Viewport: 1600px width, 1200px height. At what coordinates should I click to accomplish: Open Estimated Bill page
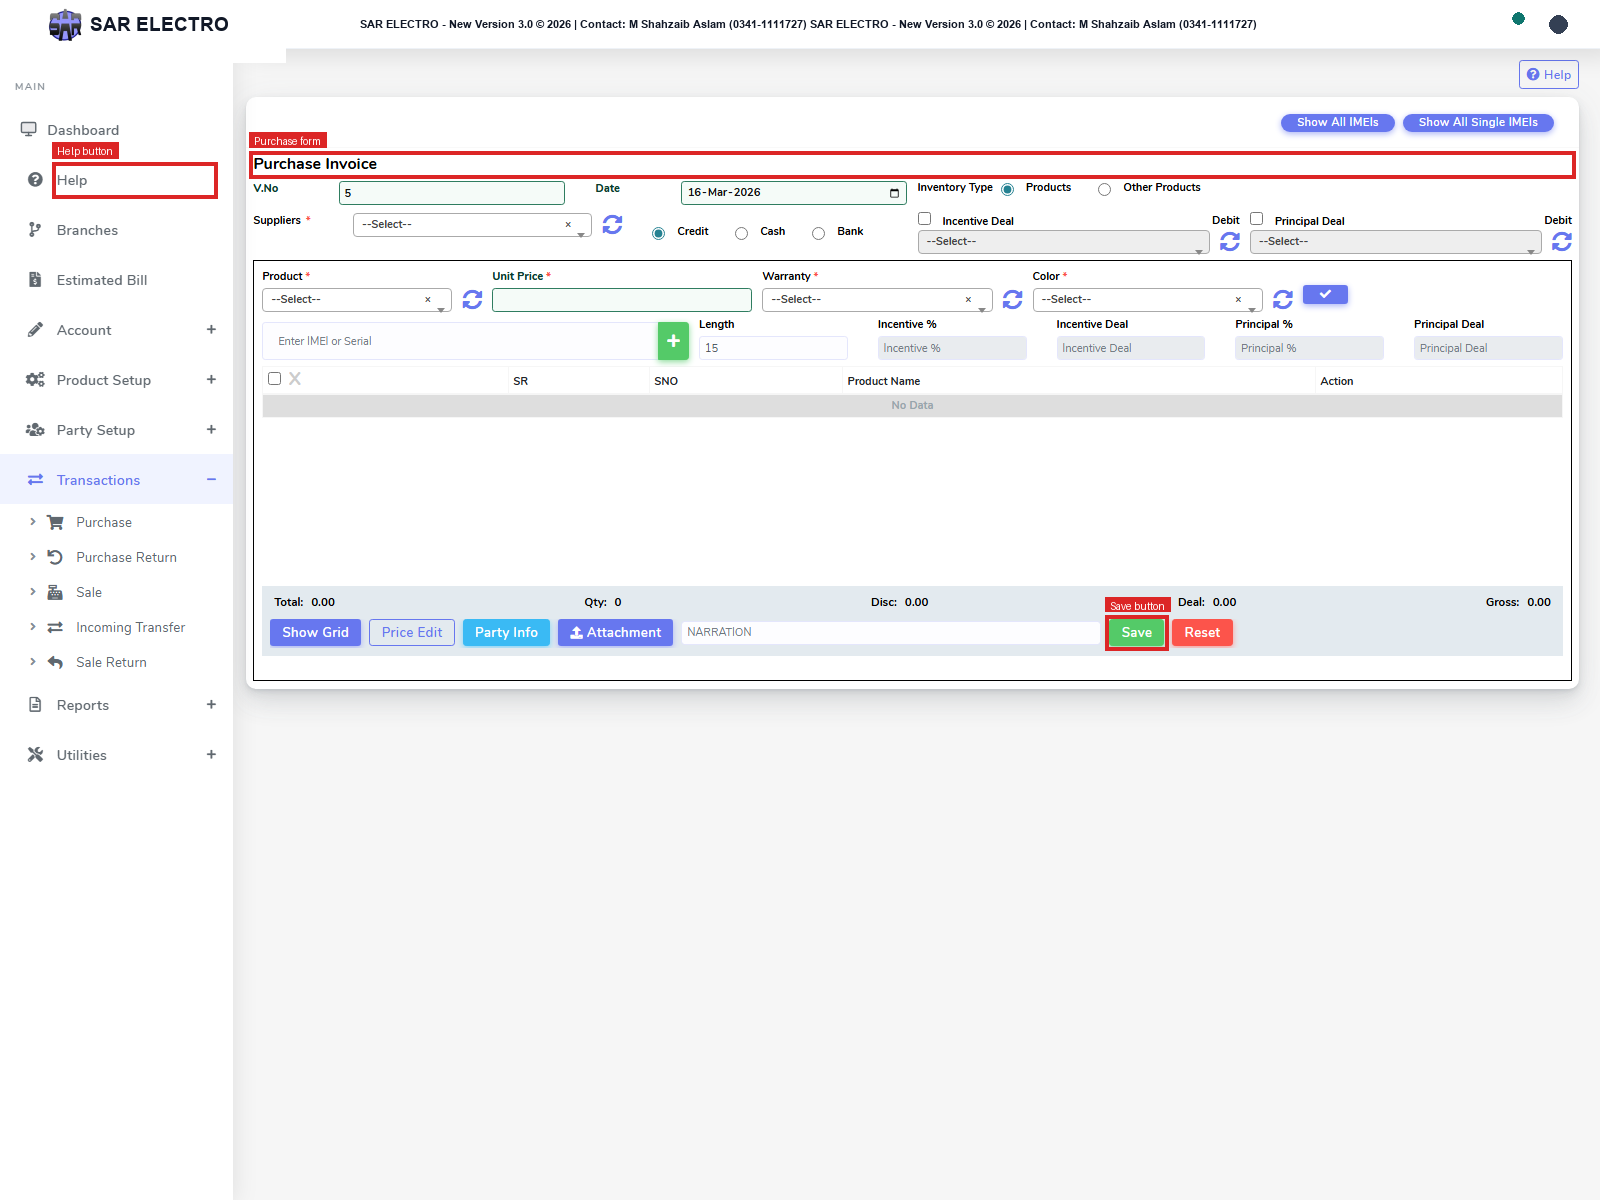[102, 280]
